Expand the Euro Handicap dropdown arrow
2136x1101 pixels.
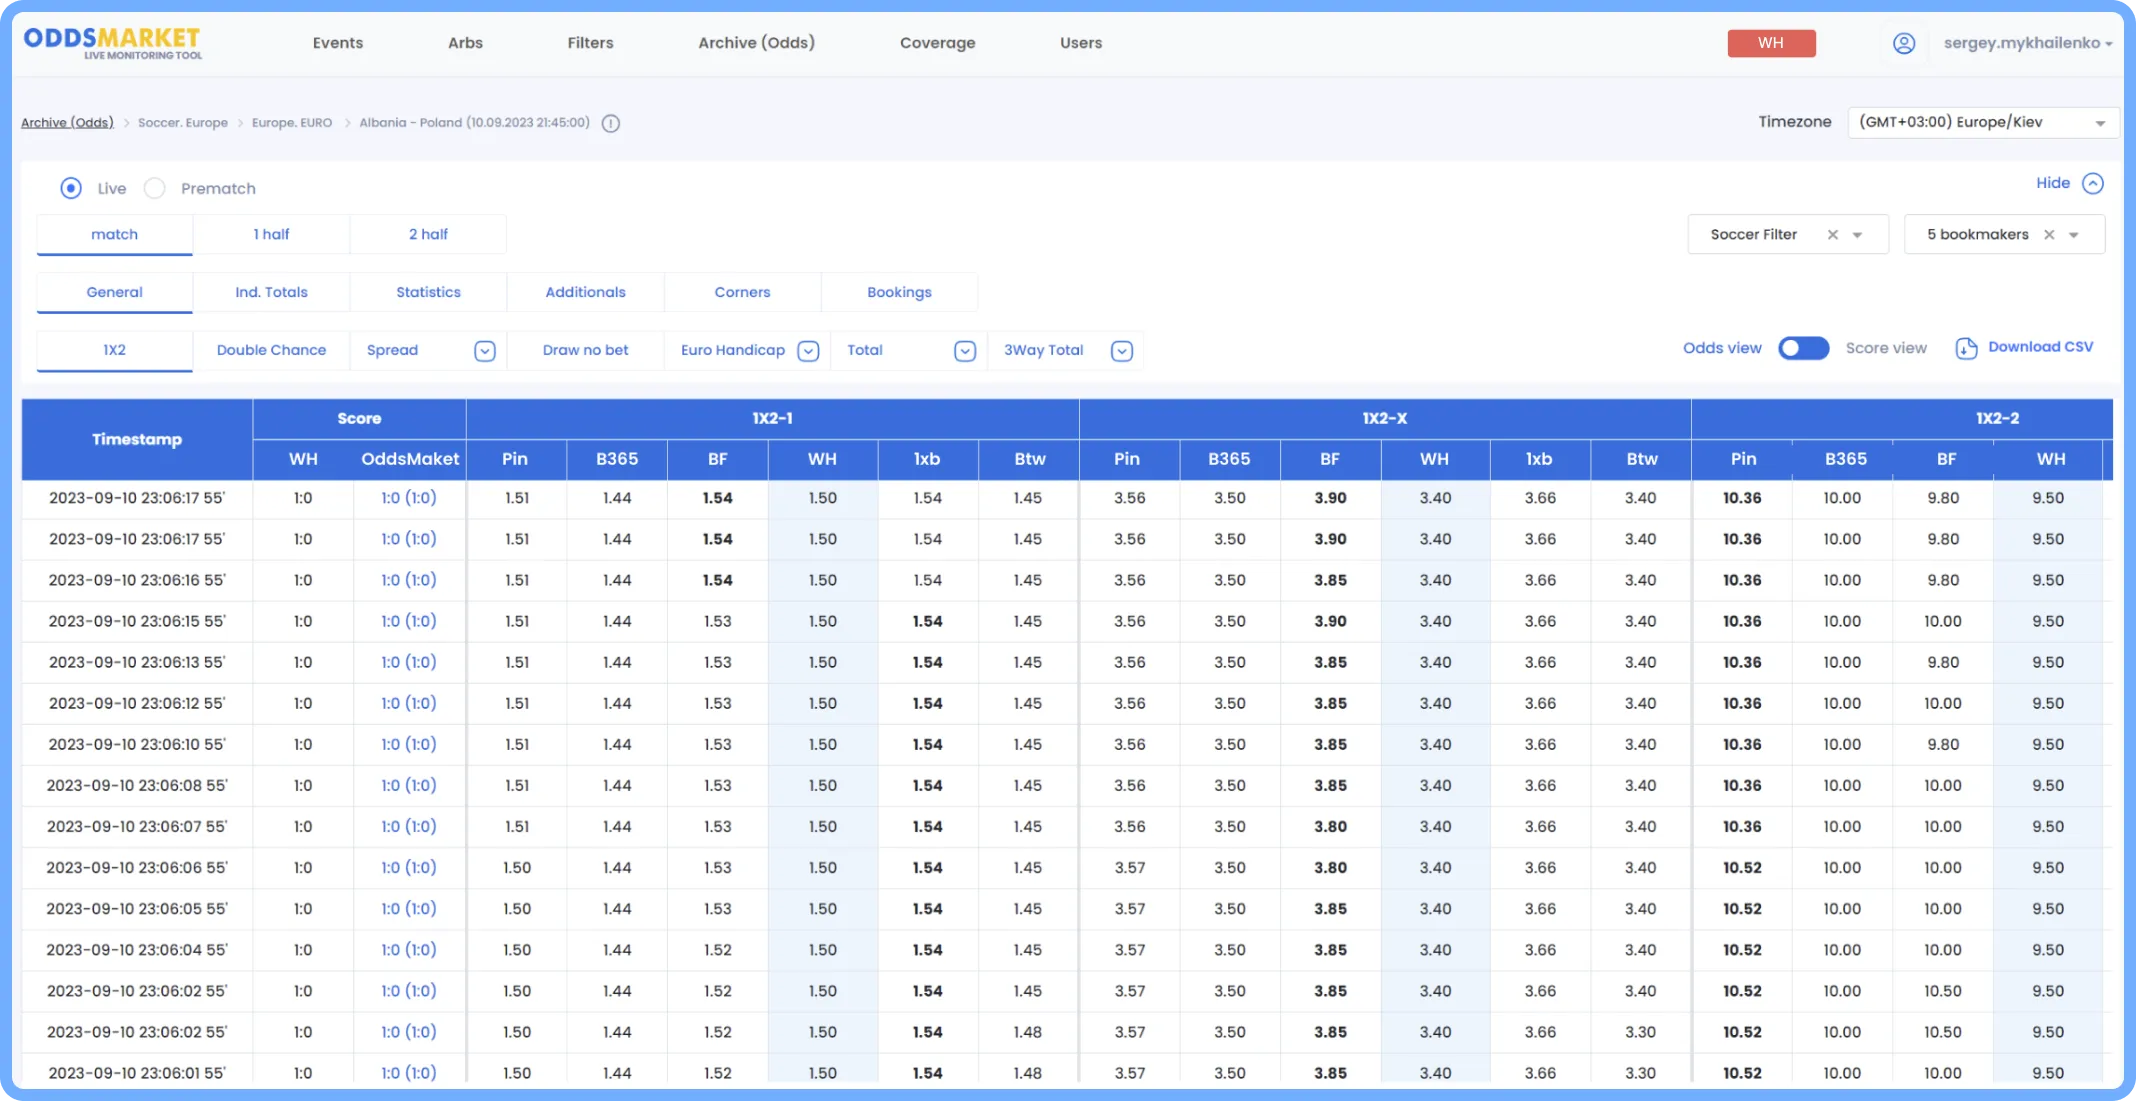(x=808, y=351)
